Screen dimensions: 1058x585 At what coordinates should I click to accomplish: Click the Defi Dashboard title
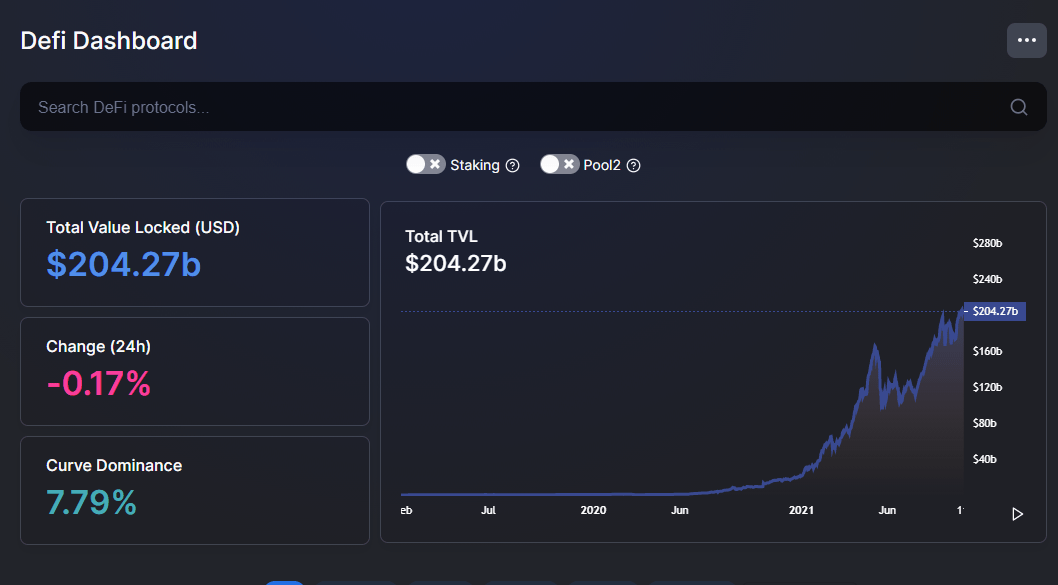109,41
